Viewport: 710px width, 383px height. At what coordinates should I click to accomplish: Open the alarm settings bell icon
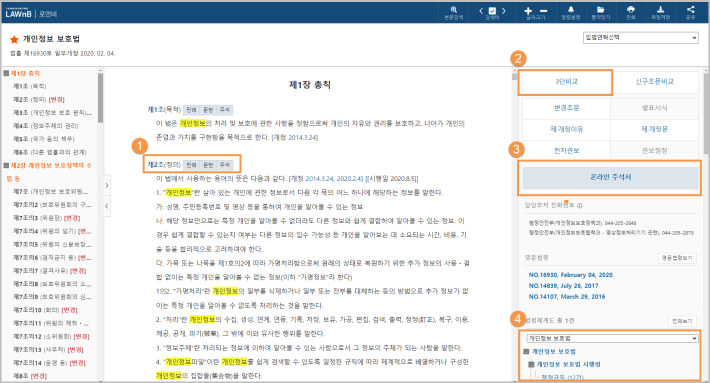click(571, 12)
